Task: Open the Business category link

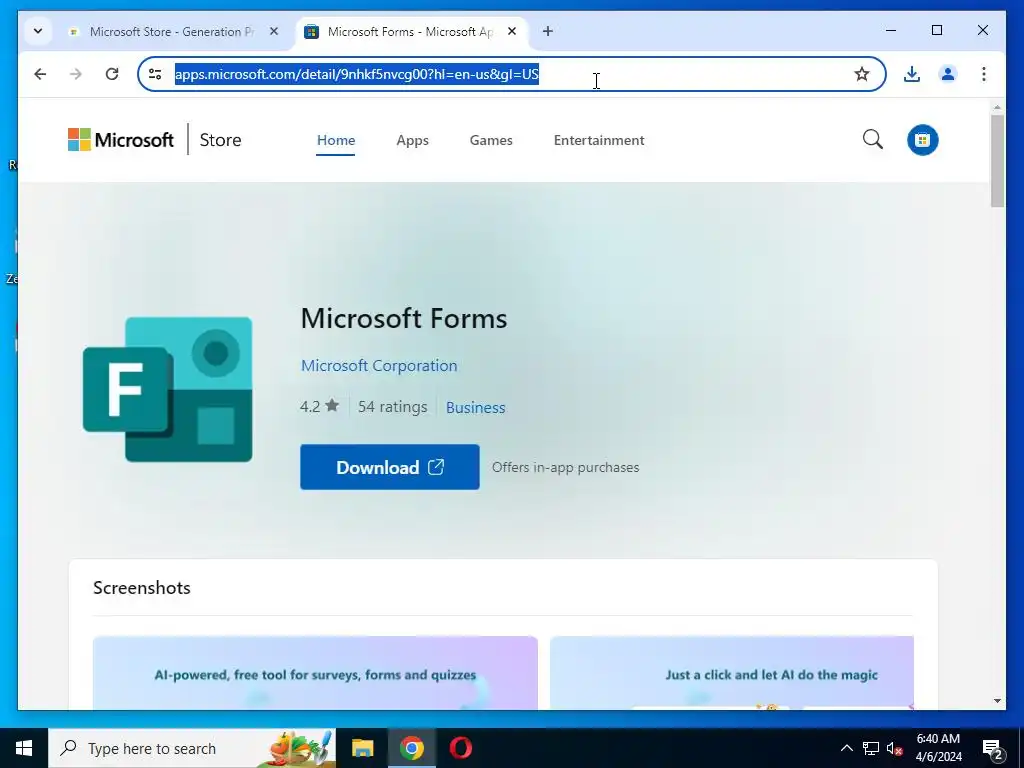Action: pos(475,407)
